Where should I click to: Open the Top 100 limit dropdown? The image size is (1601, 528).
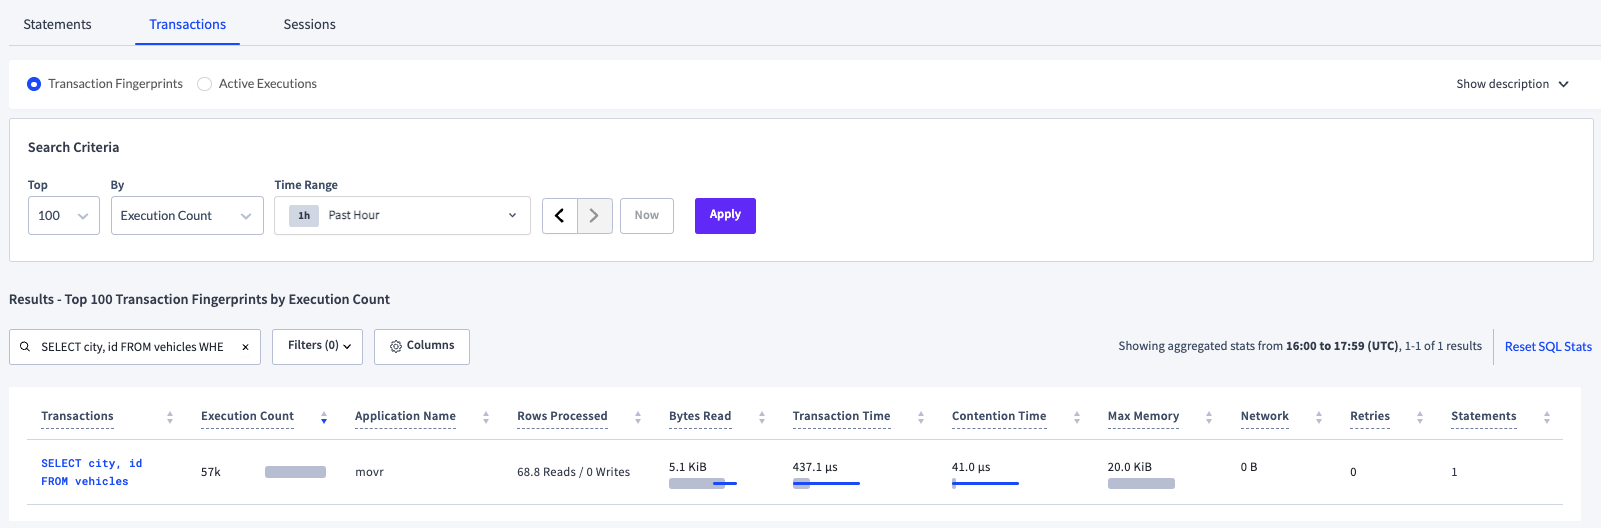tap(64, 216)
